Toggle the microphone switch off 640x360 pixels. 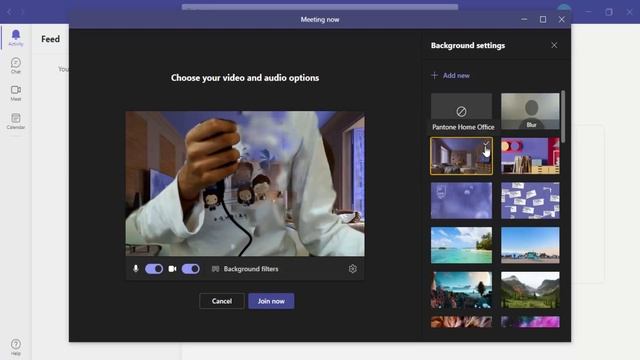(154, 269)
